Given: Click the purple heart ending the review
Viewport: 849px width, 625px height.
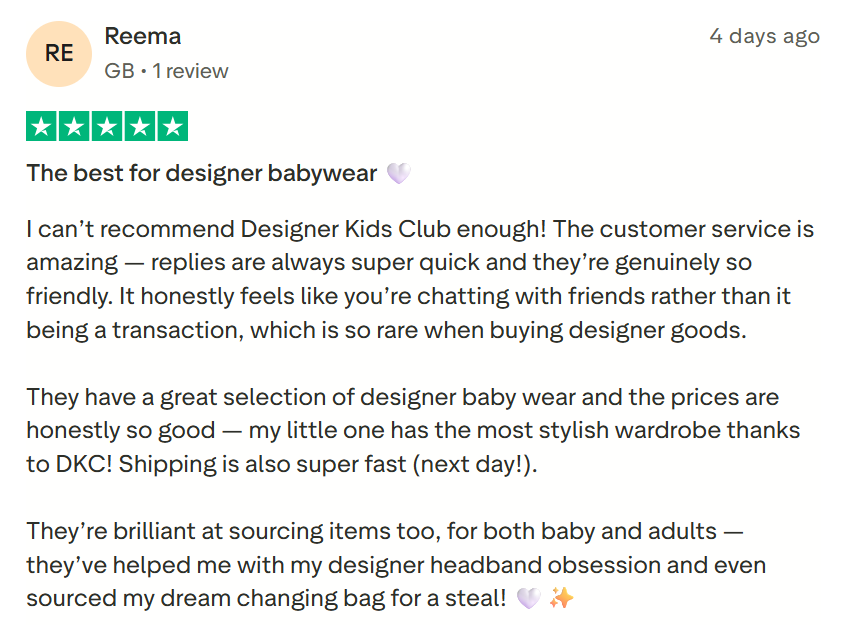Looking at the screenshot, I should pos(528,598).
